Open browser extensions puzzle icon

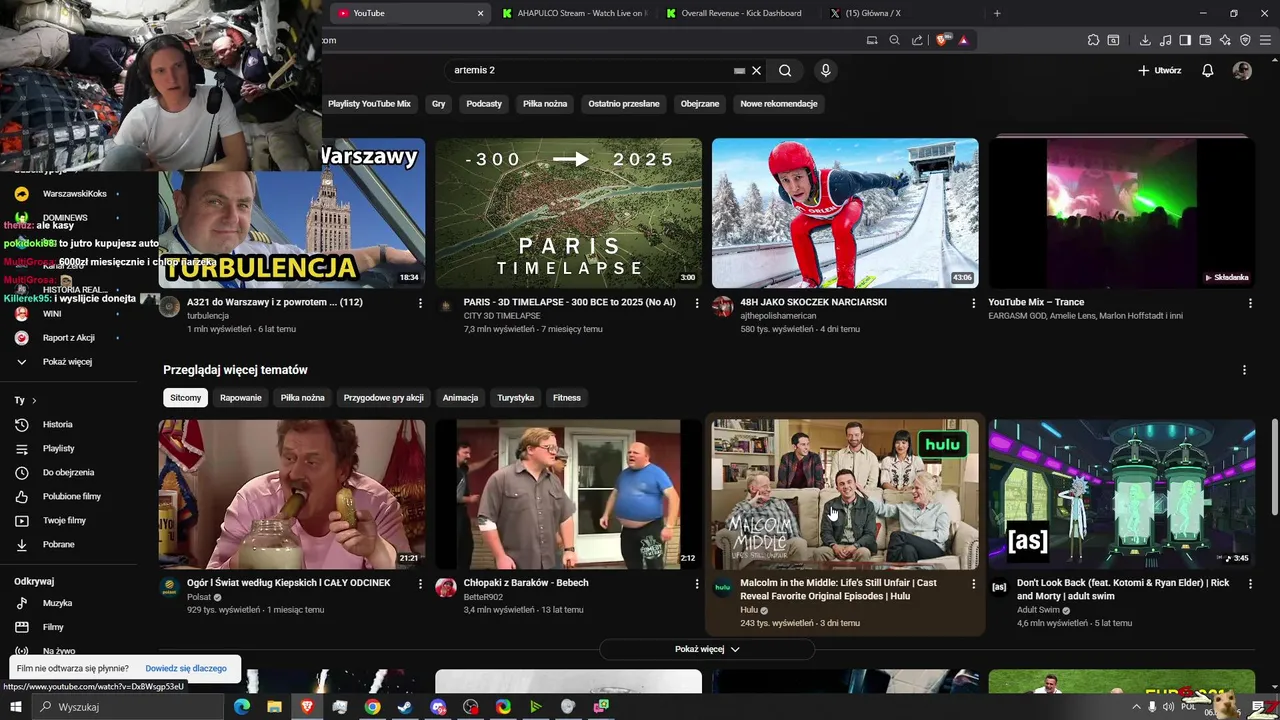[x=1093, y=40]
